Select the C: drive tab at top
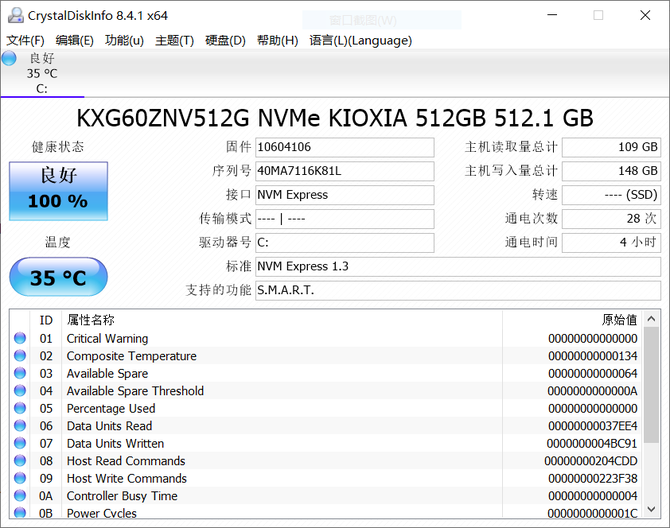The height and width of the screenshot is (528, 670). (42, 73)
